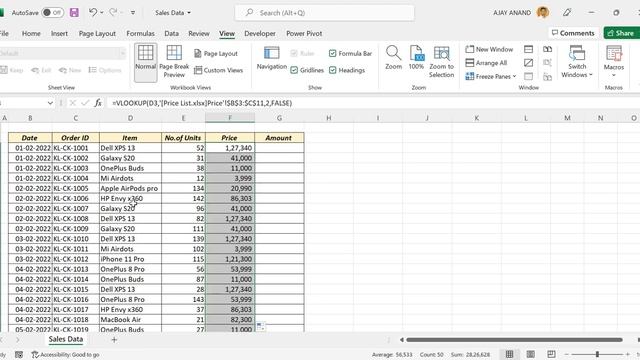
Task: Click the horizontal scrollbar
Action: pos(514,340)
